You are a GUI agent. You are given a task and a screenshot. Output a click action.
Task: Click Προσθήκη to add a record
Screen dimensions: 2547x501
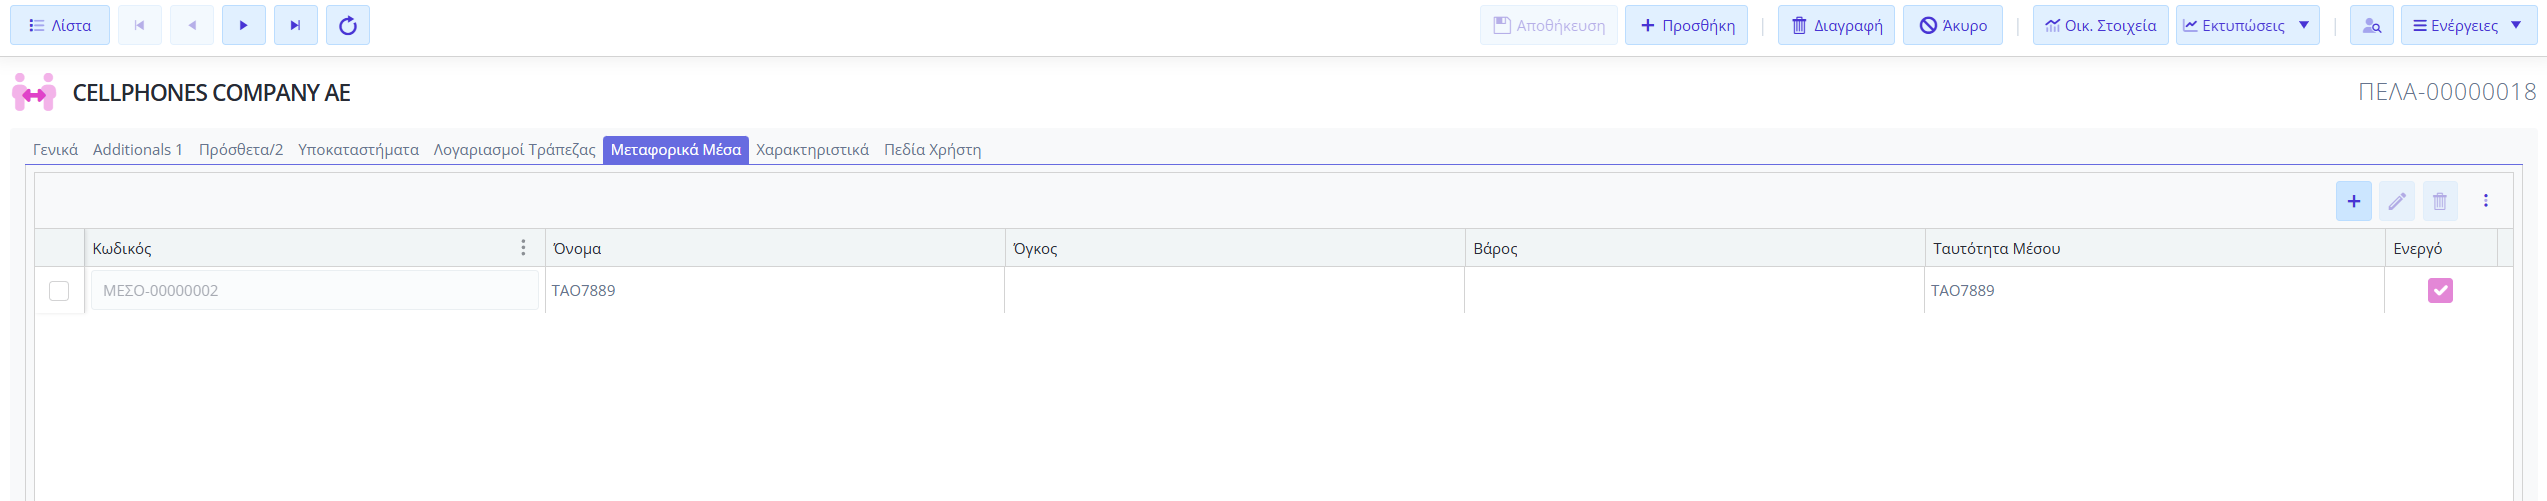pos(1687,25)
